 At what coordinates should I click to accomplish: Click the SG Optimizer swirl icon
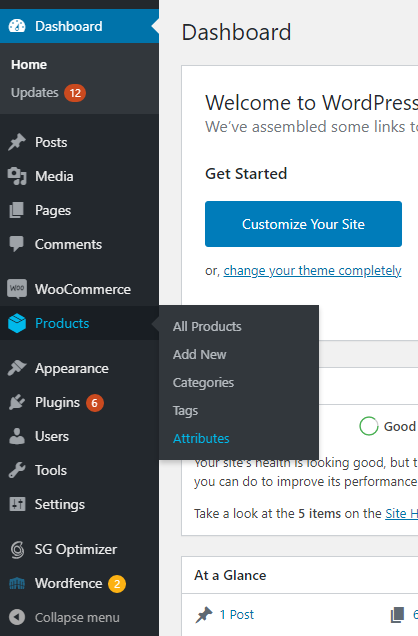tap(17, 550)
